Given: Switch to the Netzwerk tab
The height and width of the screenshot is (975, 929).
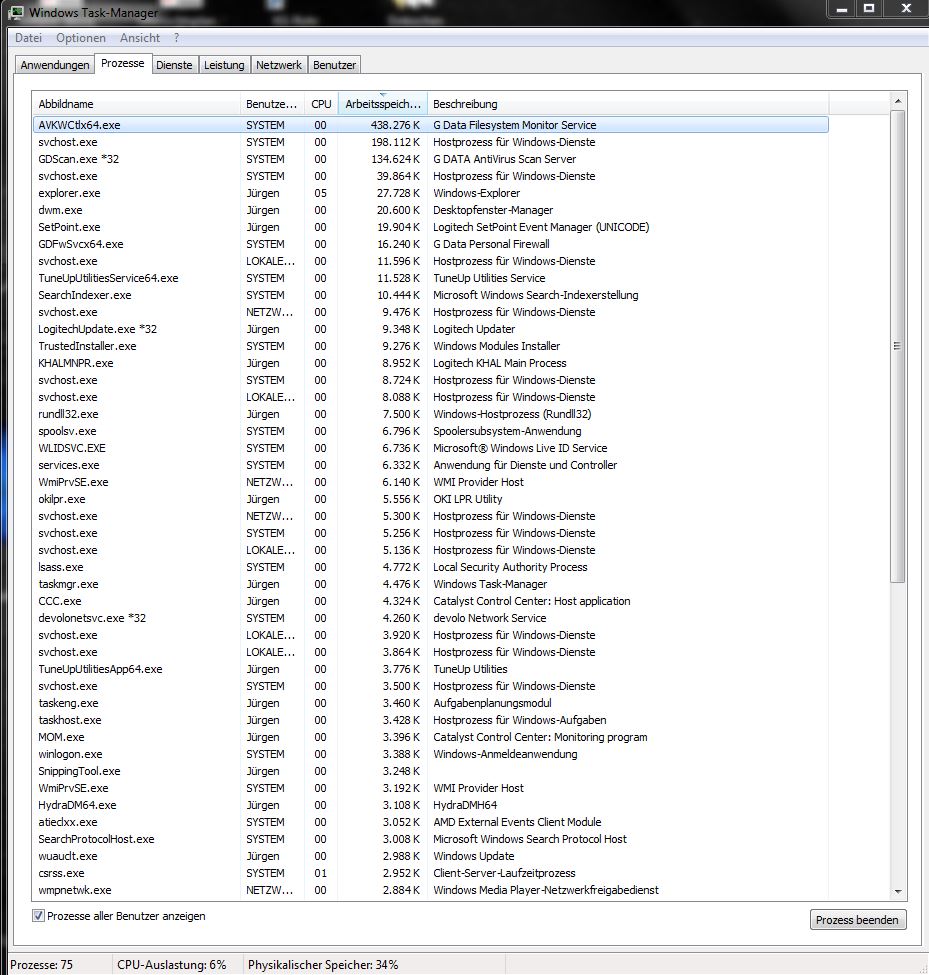Looking at the screenshot, I should point(279,65).
